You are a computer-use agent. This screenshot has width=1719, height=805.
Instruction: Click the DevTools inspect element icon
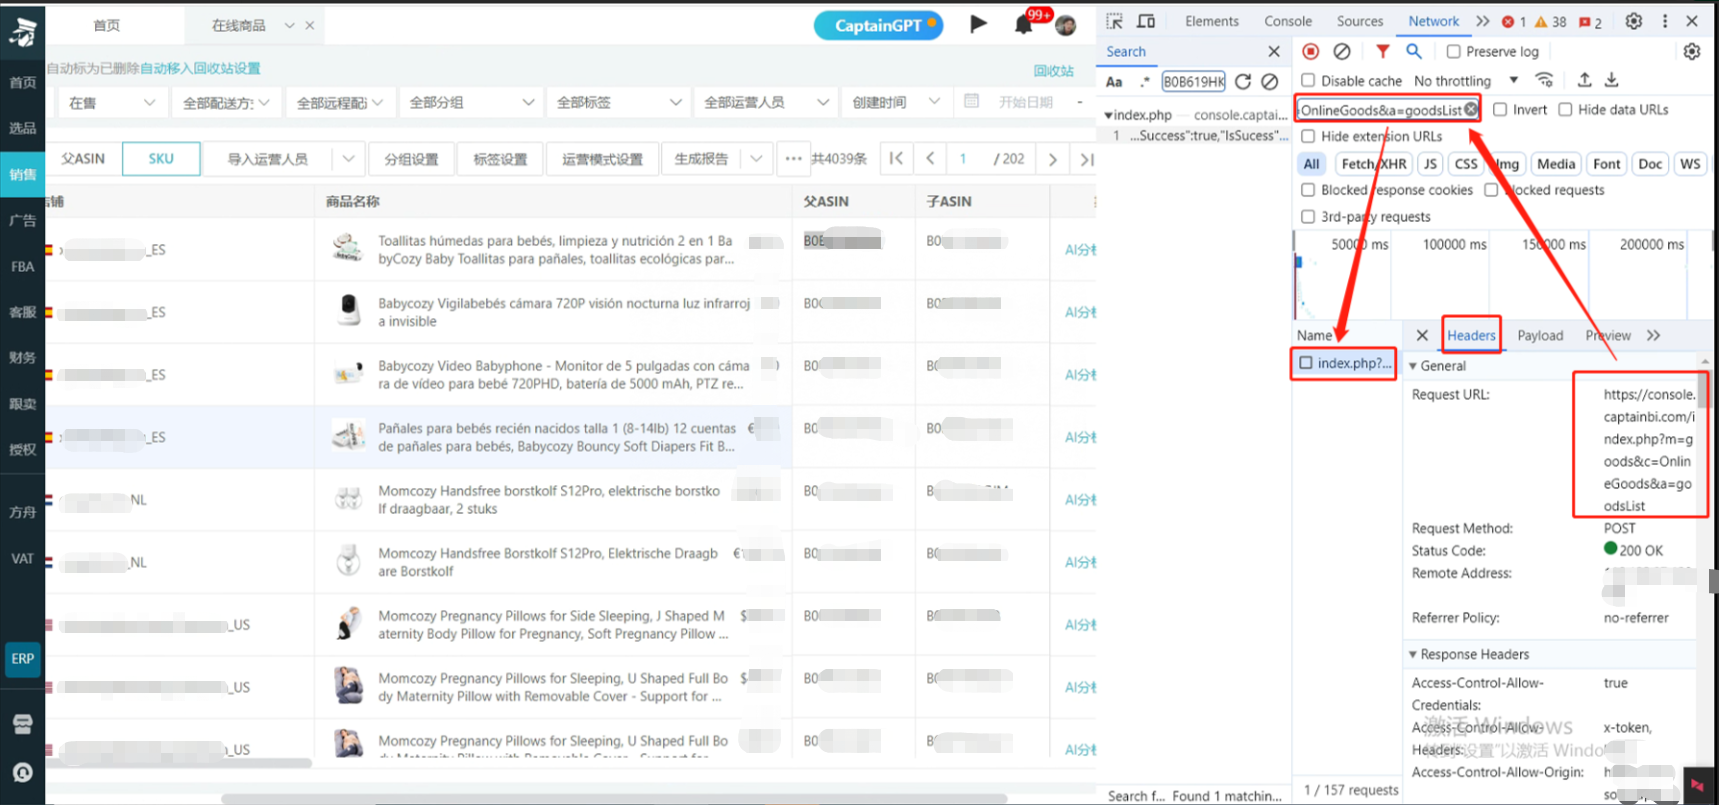tap(1115, 21)
